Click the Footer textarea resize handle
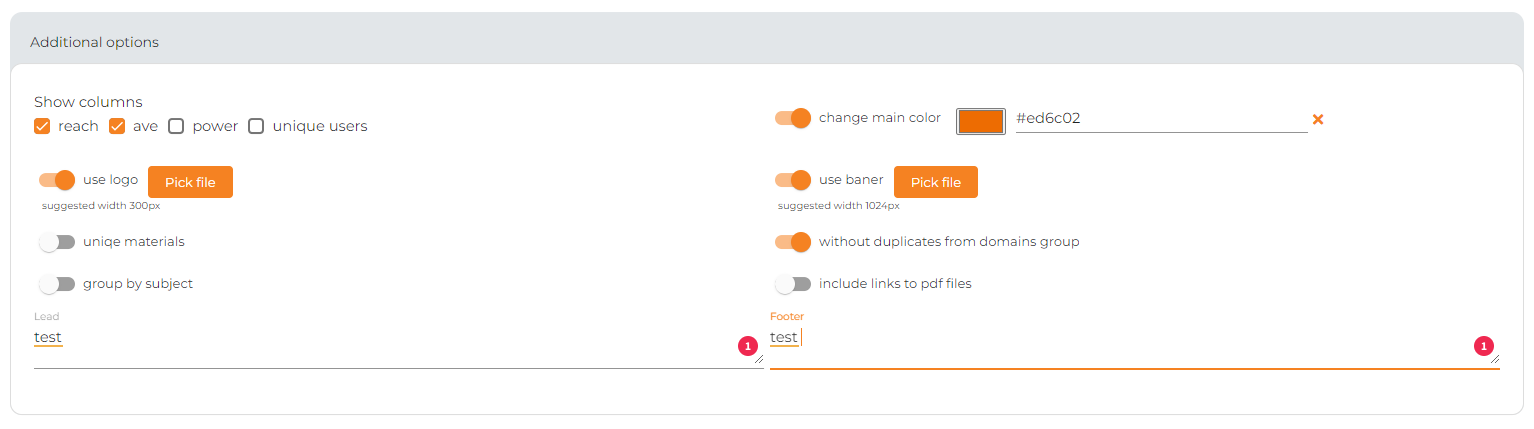The width and height of the screenshot is (1534, 429). (x=1495, y=358)
